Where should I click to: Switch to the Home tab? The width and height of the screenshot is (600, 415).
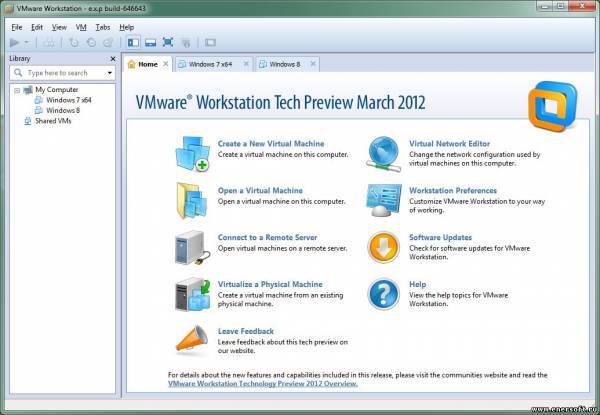pyautogui.click(x=148, y=64)
